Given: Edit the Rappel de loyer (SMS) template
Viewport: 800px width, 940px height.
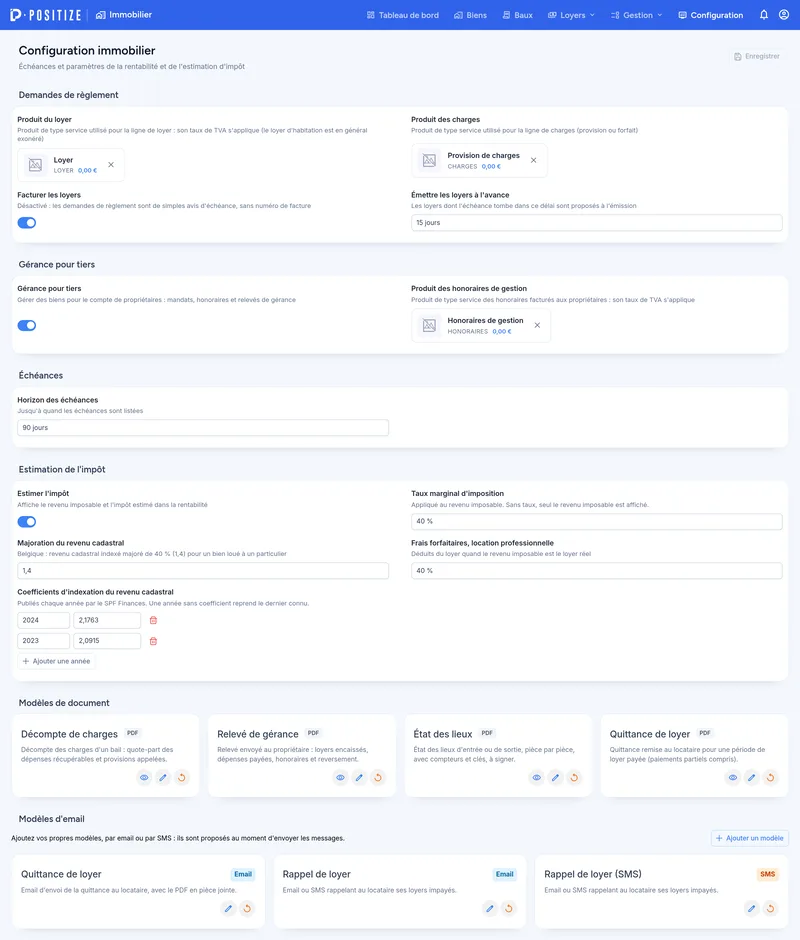Looking at the screenshot, I should click(751, 909).
